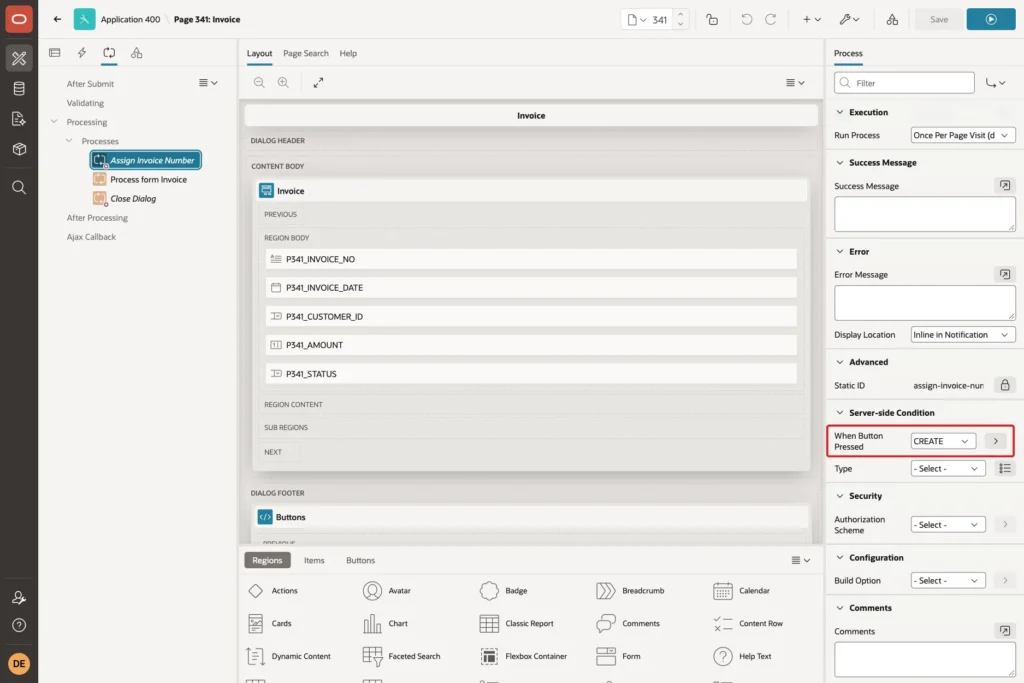Viewport: 1024px width, 683px height.
Task: Run the page with play button
Action: coord(991,20)
